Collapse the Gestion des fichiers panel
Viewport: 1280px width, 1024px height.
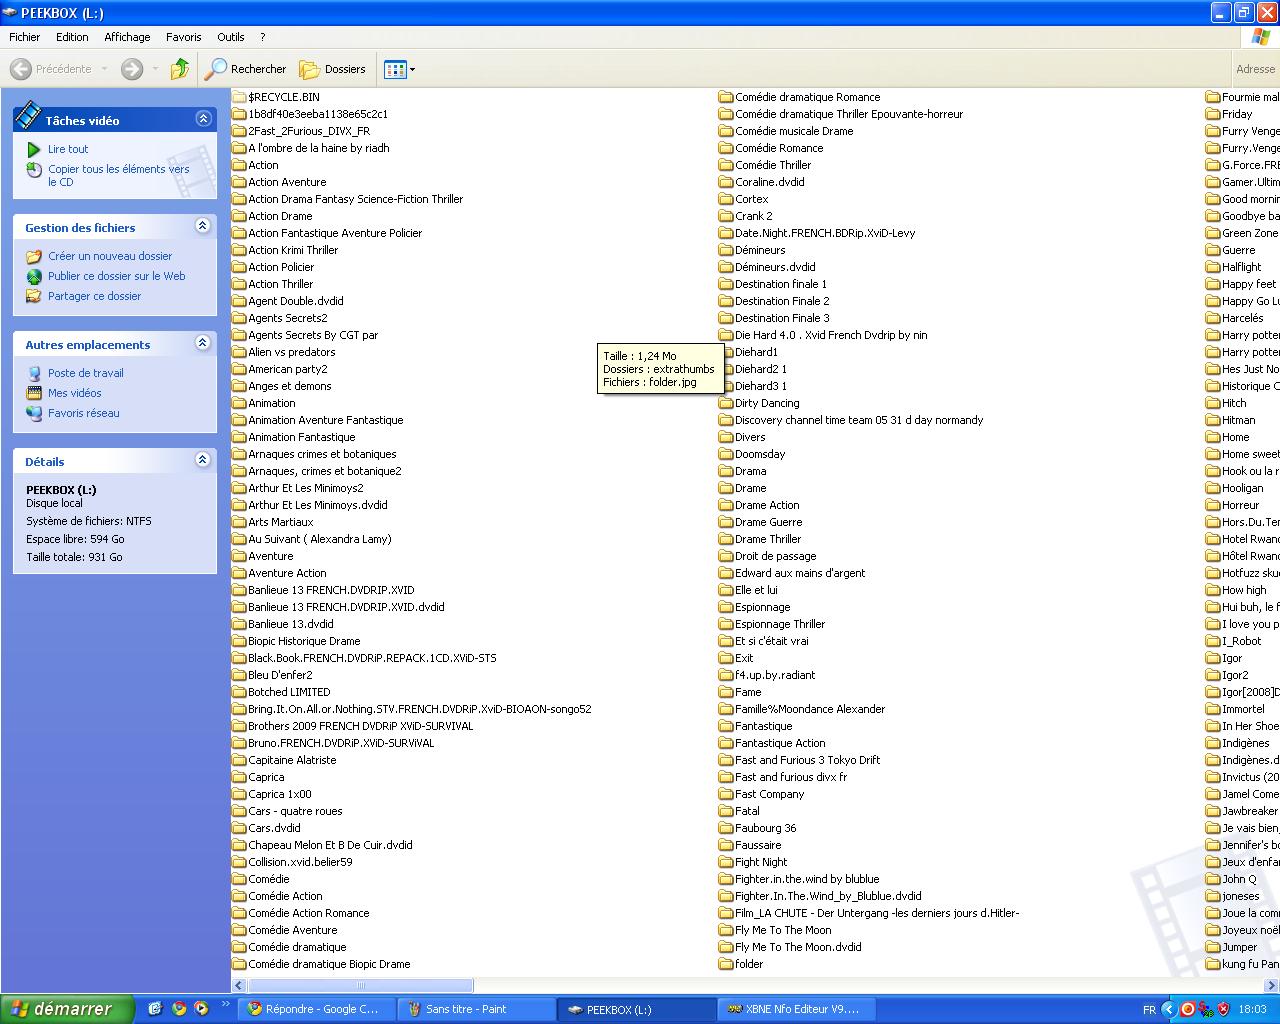[203, 226]
